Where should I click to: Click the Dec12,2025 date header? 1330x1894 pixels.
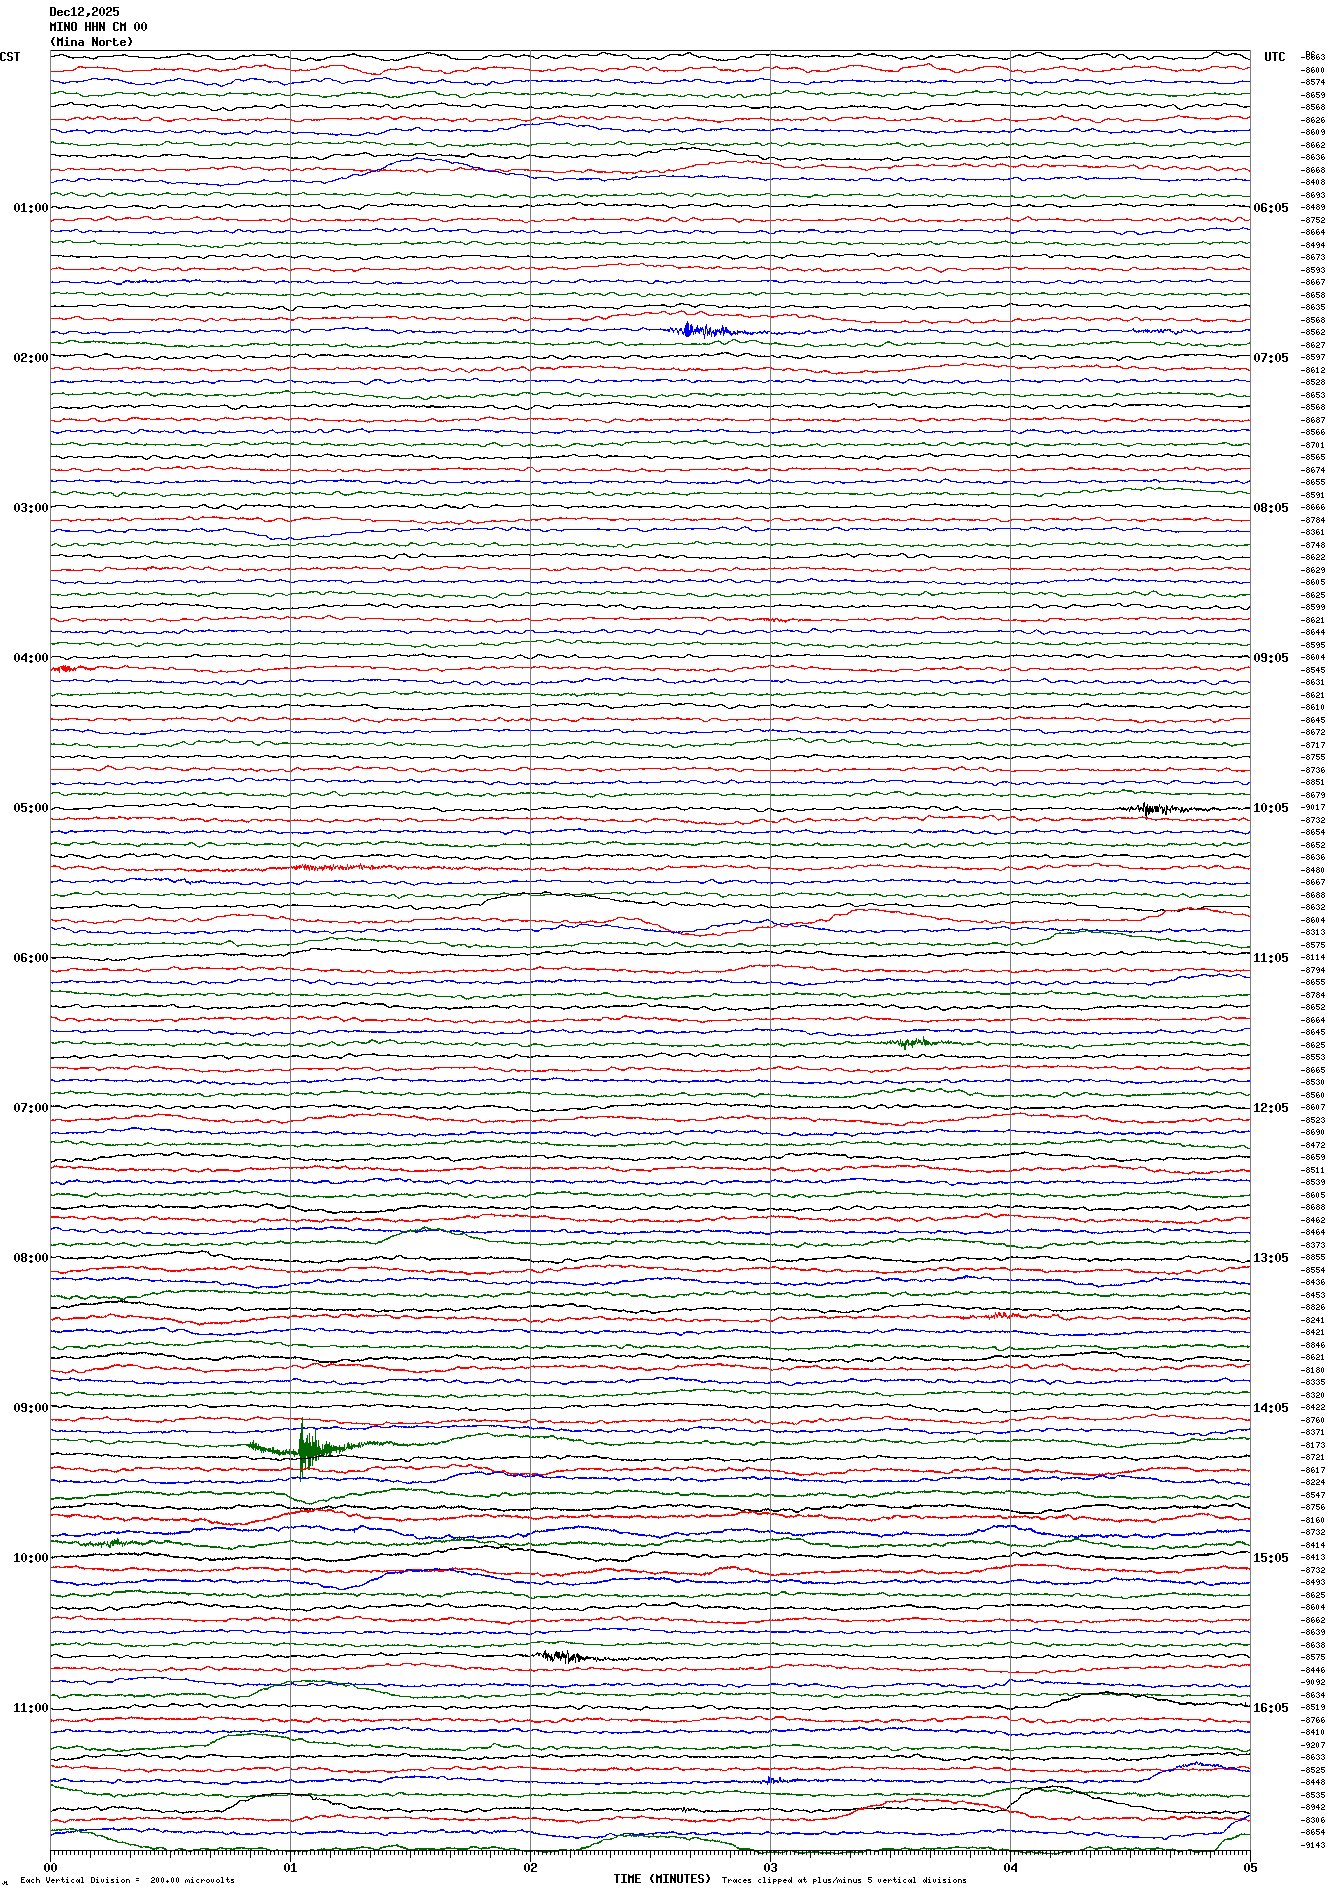pos(84,12)
